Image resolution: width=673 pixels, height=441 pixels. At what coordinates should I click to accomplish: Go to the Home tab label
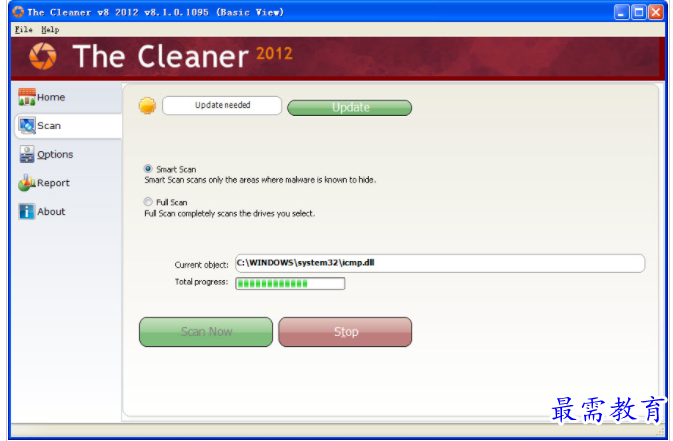[x=51, y=97]
